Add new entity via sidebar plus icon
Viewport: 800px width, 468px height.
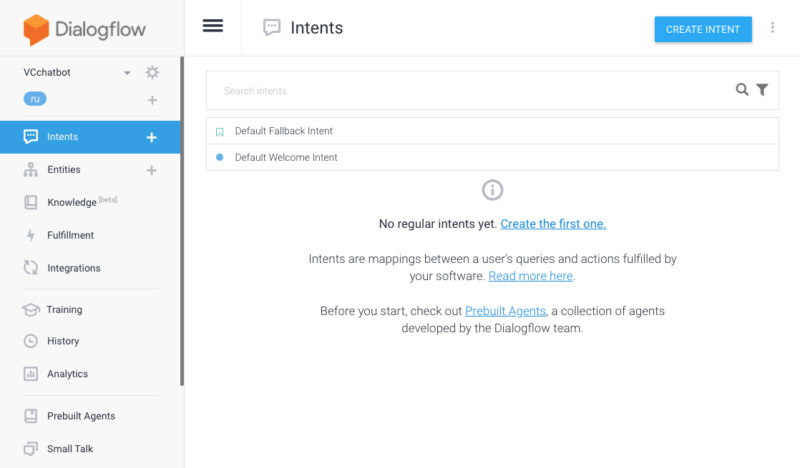point(152,170)
